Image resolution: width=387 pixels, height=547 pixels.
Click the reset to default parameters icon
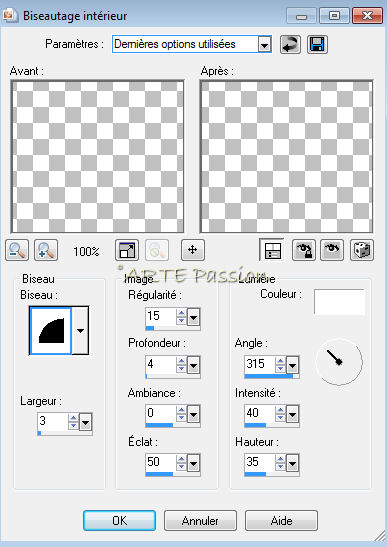click(x=290, y=45)
